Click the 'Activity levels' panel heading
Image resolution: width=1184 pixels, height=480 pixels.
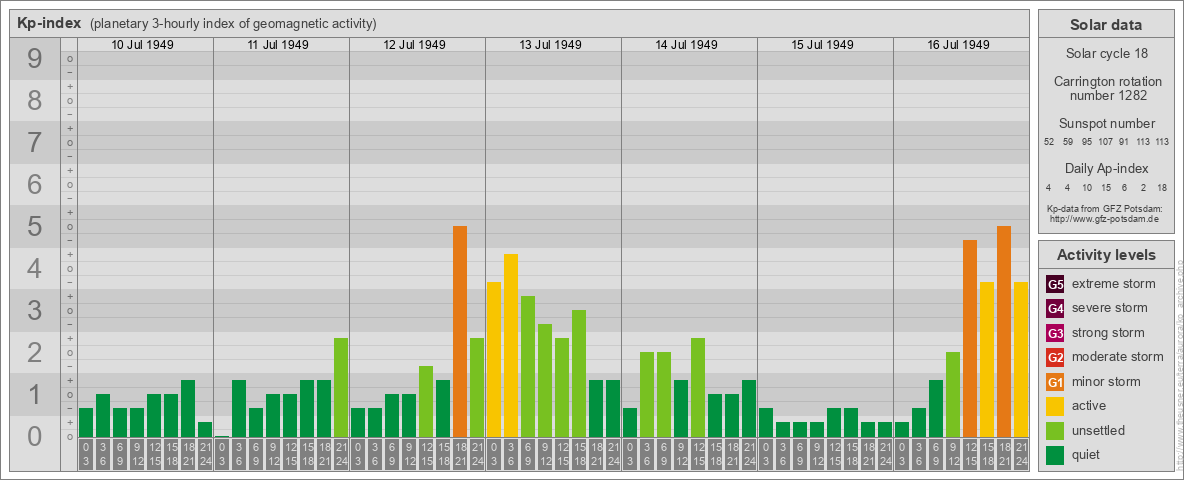click(x=1105, y=255)
